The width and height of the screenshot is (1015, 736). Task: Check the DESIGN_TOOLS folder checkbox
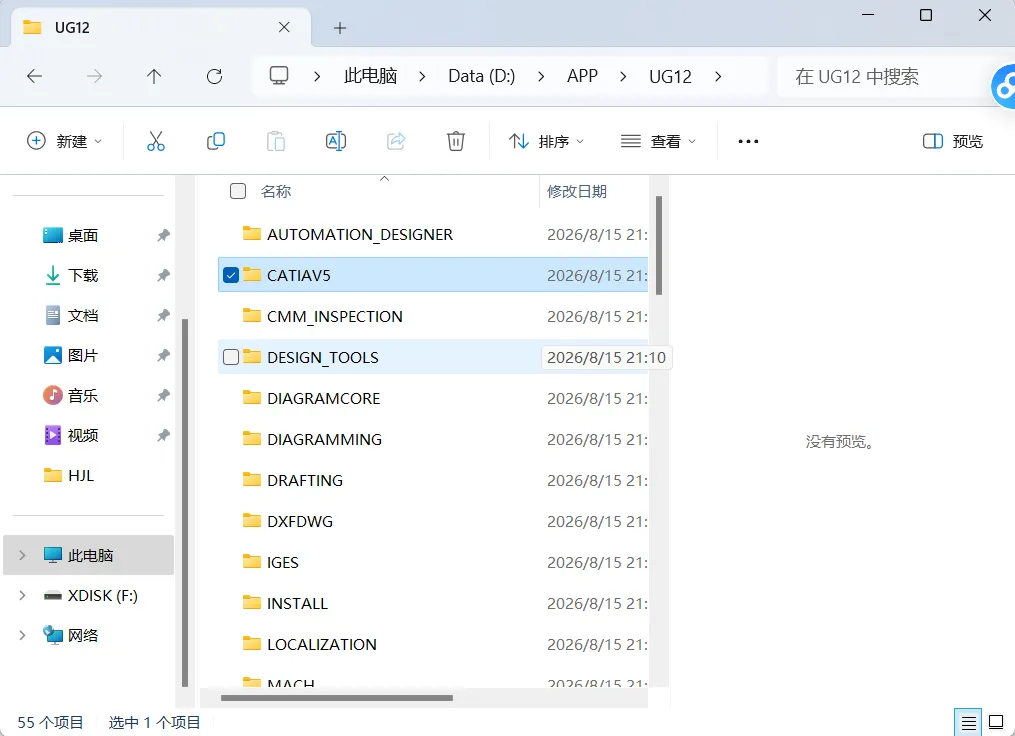pos(231,357)
